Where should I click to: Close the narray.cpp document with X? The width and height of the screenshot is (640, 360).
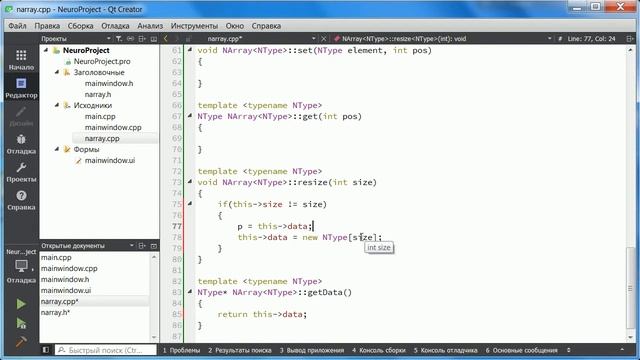tap(324, 39)
